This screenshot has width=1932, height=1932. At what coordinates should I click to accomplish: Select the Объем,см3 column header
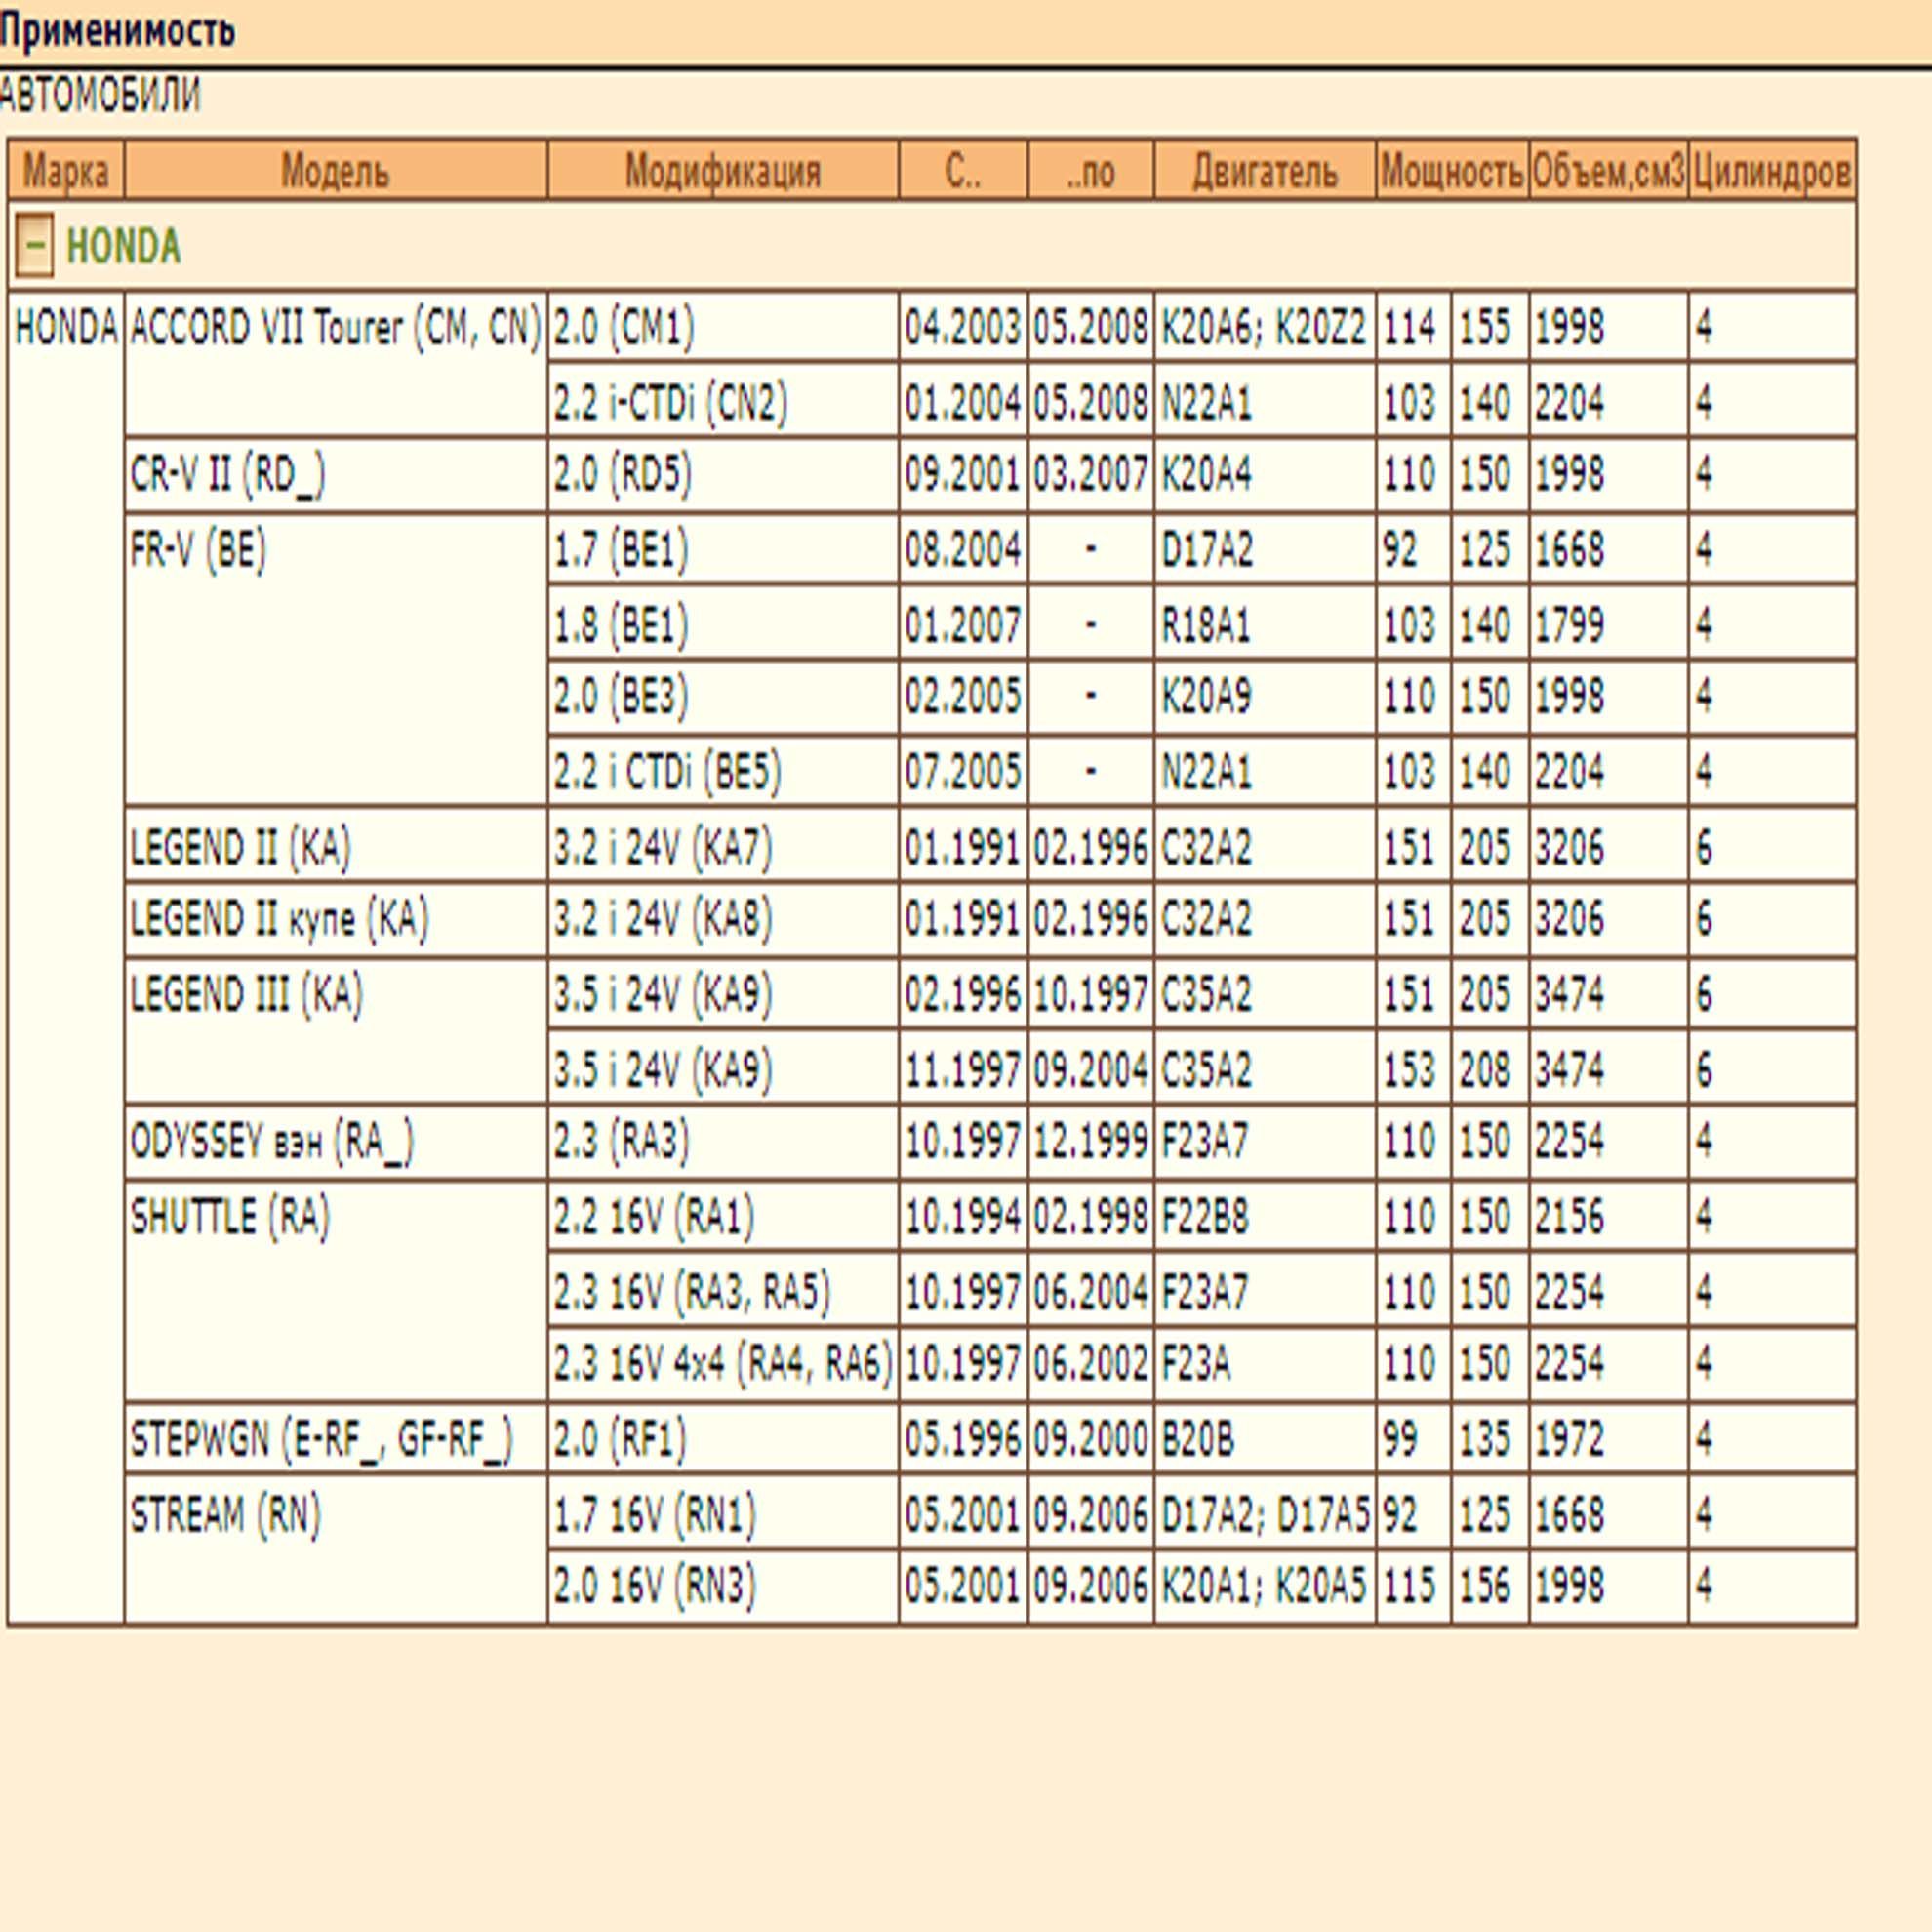coord(1608,171)
